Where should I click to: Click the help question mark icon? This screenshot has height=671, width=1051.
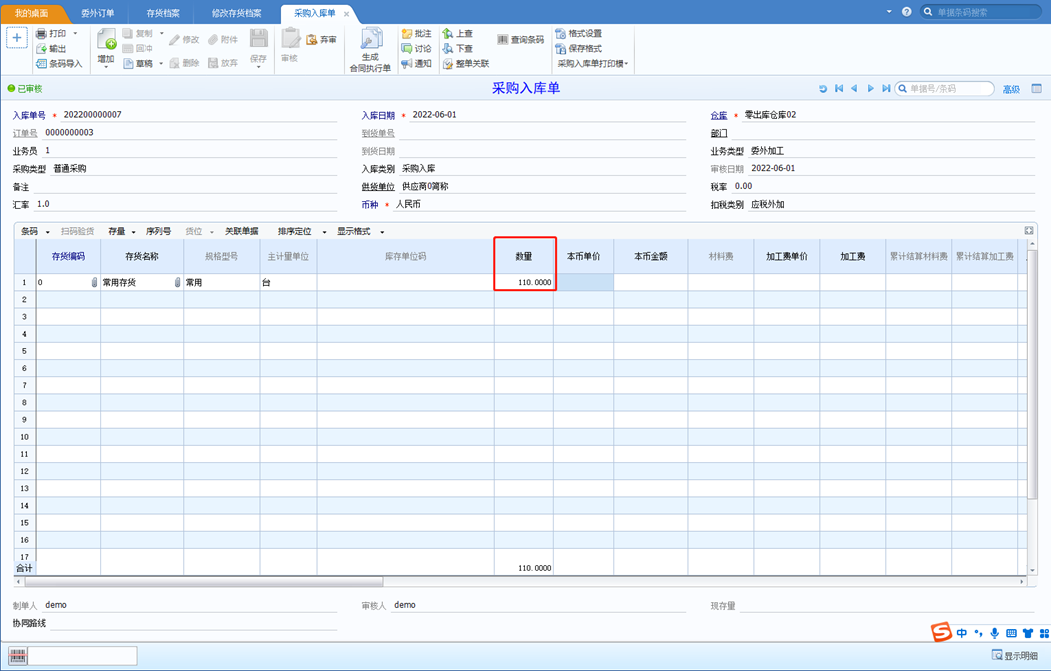tap(907, 12)
